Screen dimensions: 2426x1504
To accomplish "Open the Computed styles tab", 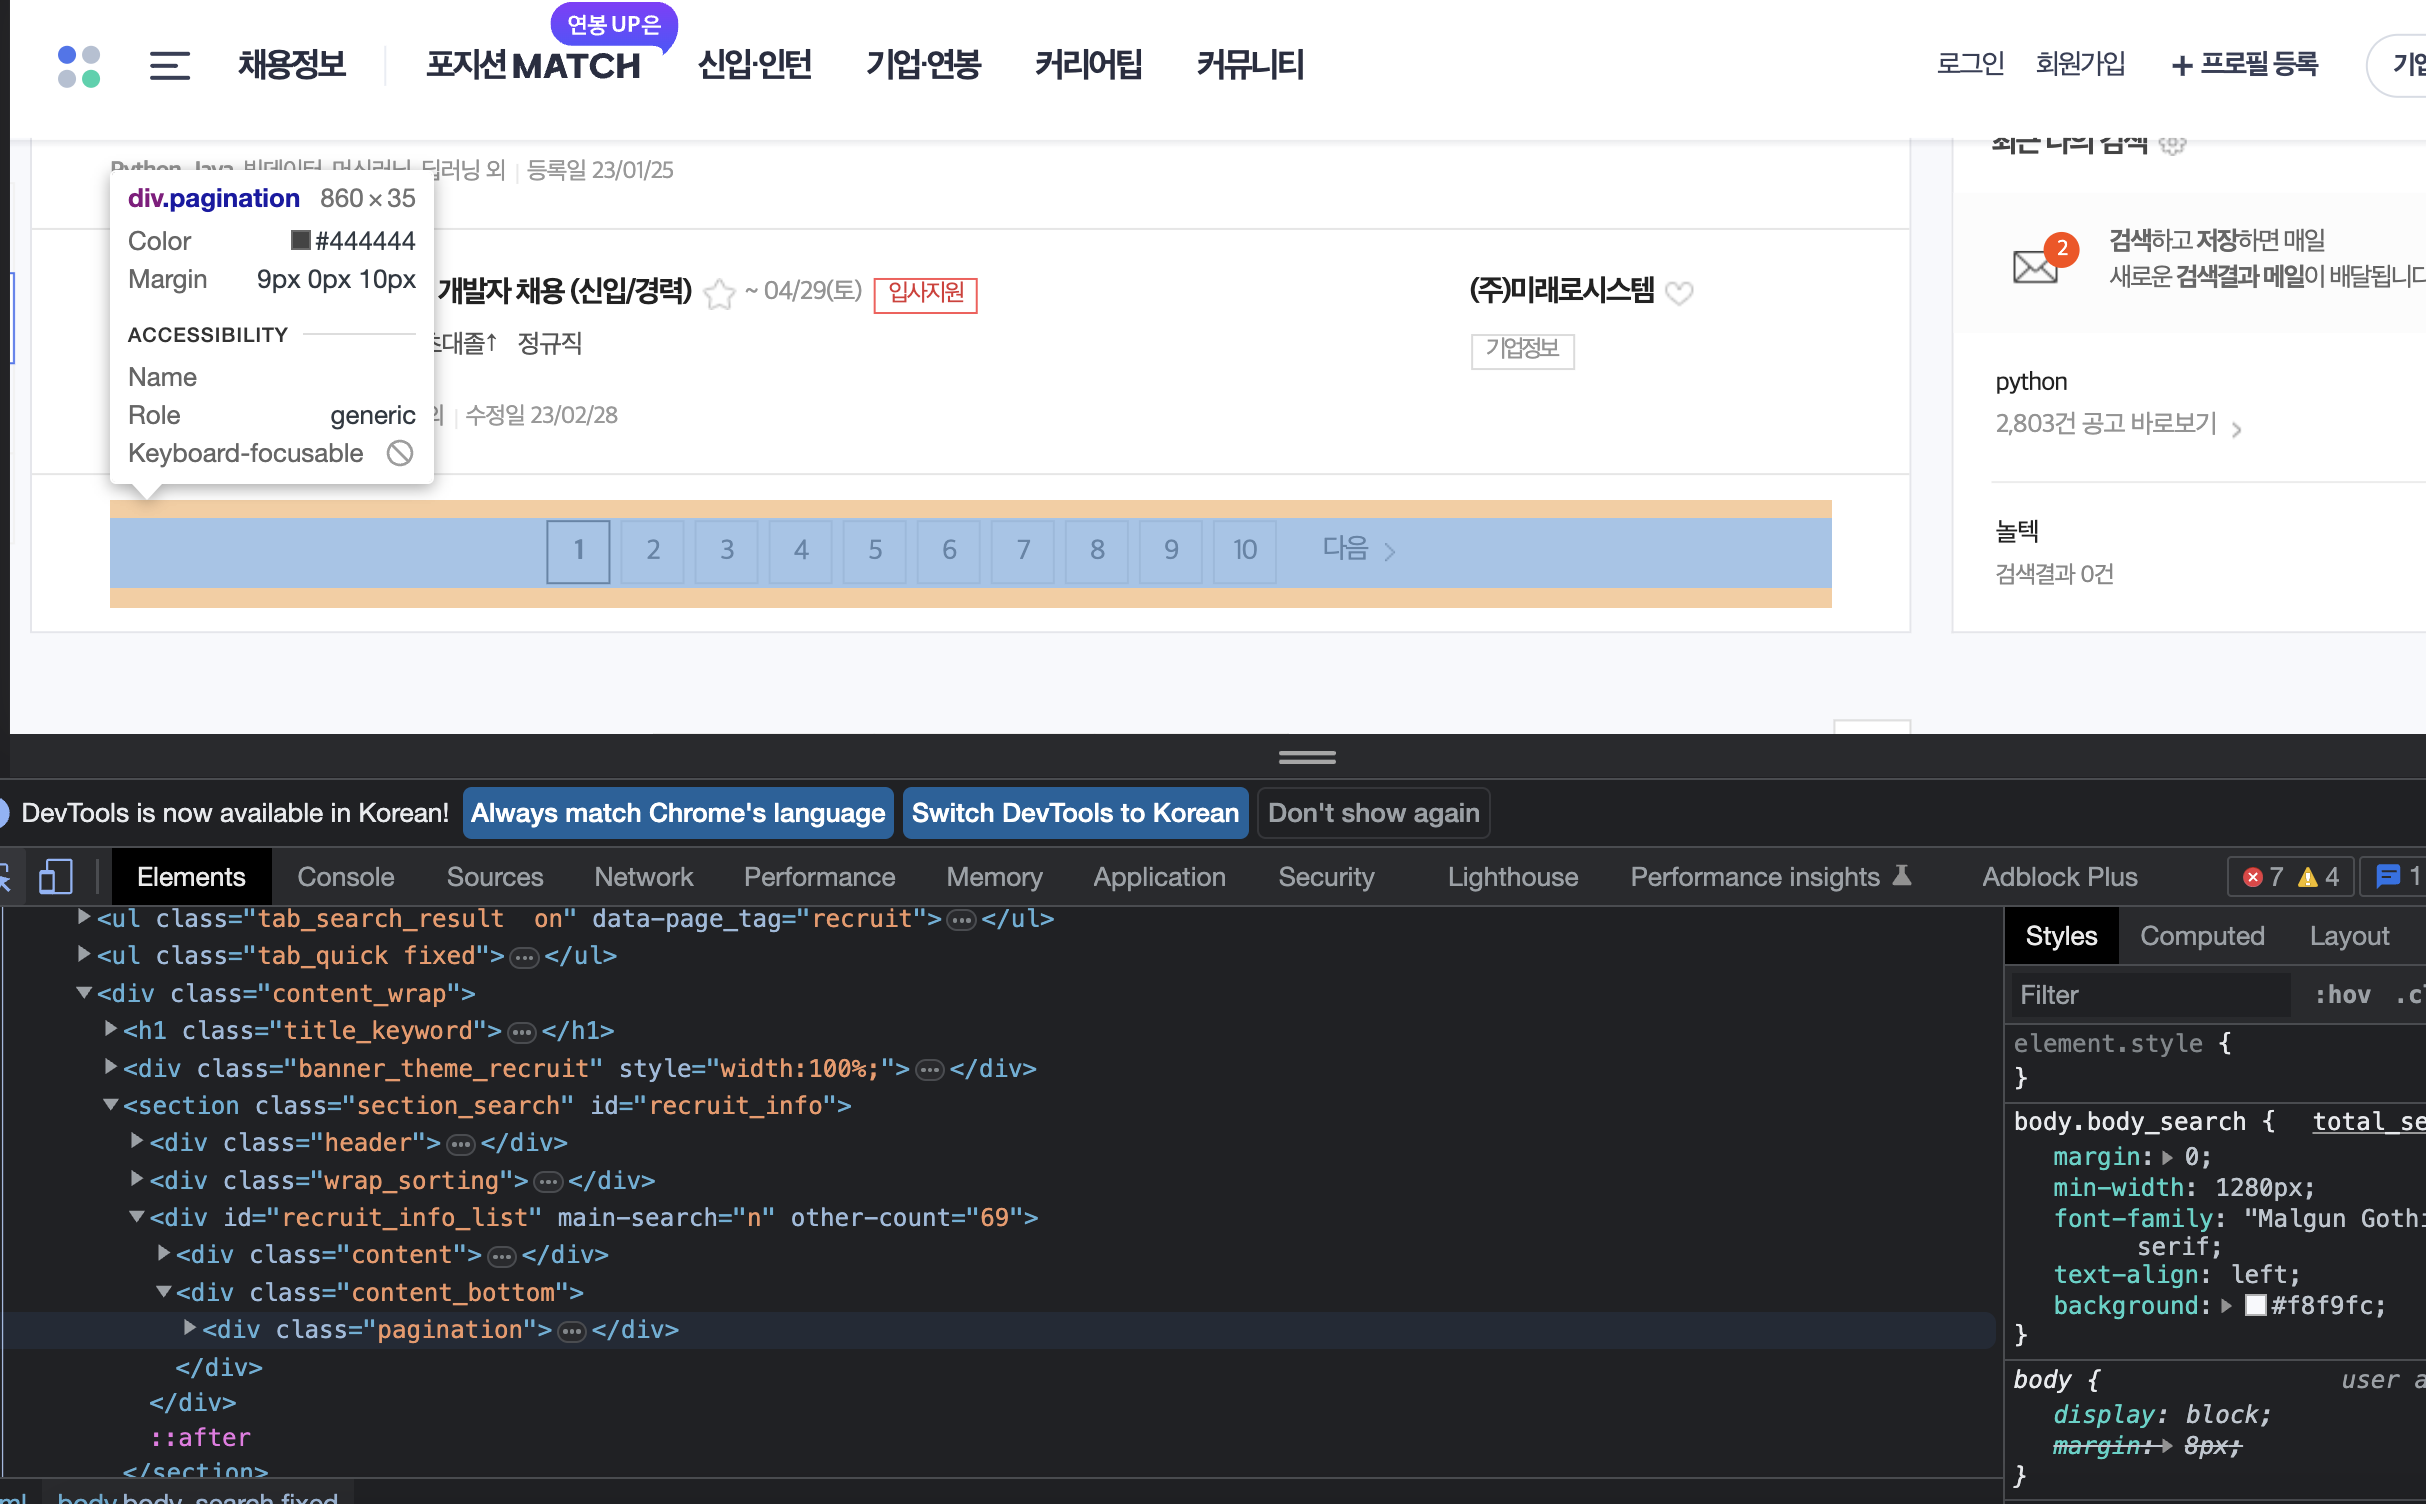I will pyautogui.click(x=2201, y=936).
